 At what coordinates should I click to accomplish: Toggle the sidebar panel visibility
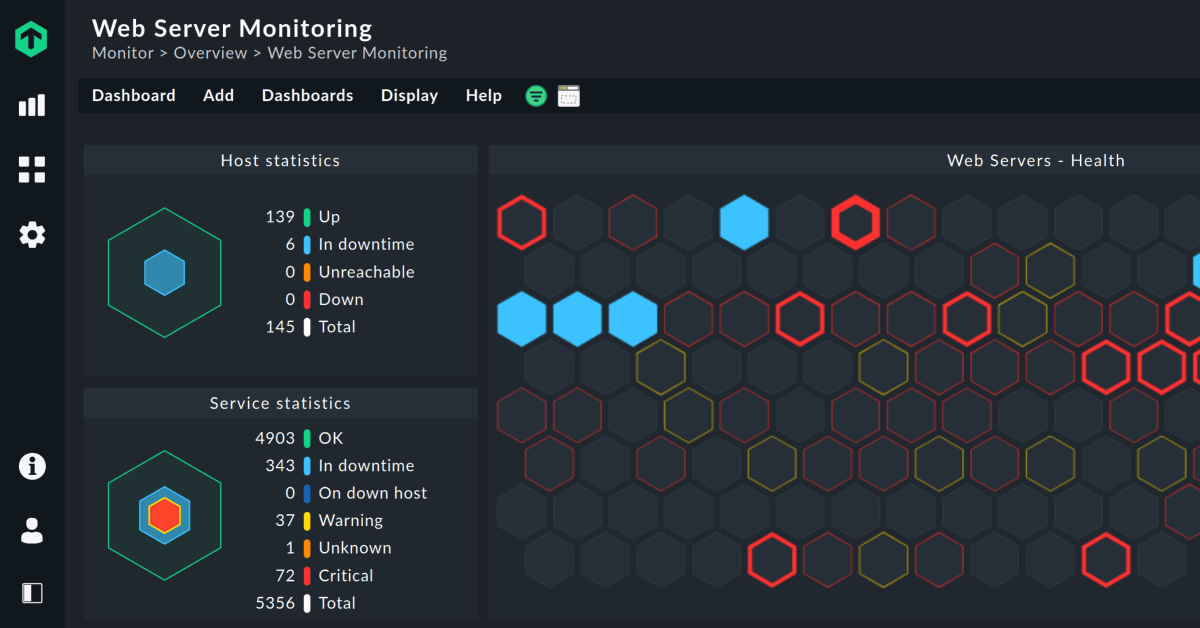pyautogui.click(x=32, y=593)
